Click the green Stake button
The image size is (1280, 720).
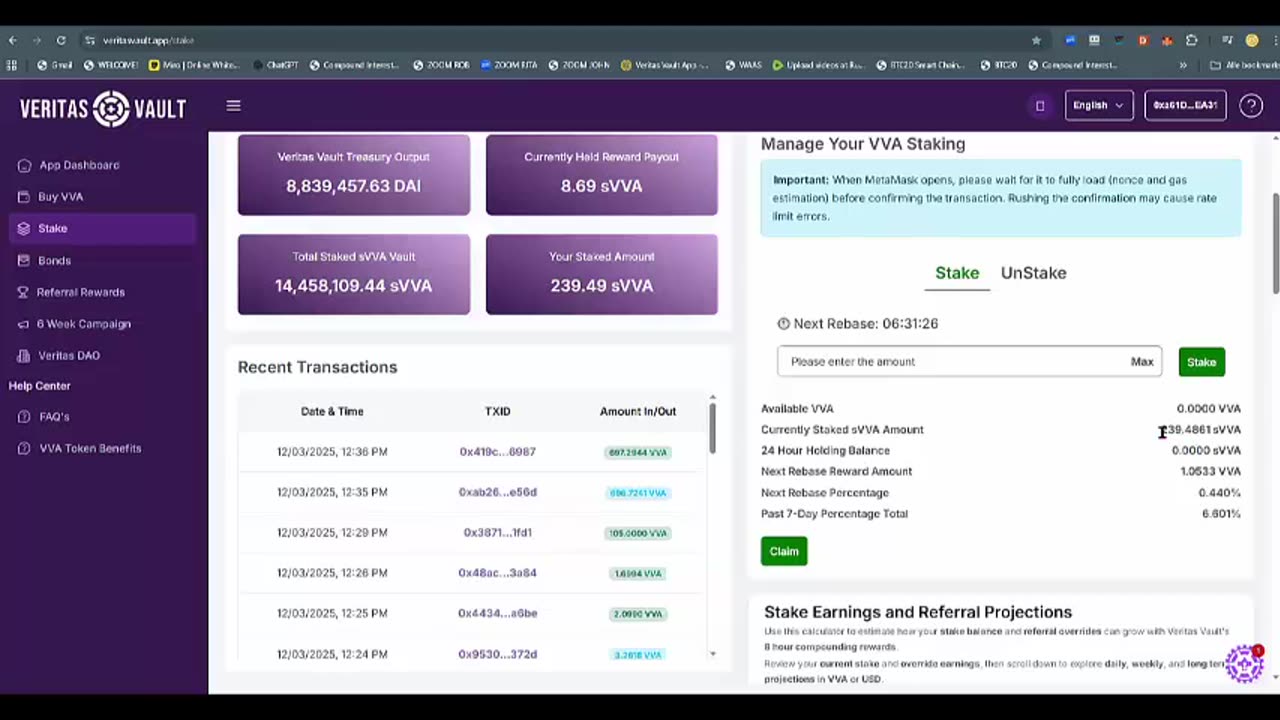coord(1201,362)
